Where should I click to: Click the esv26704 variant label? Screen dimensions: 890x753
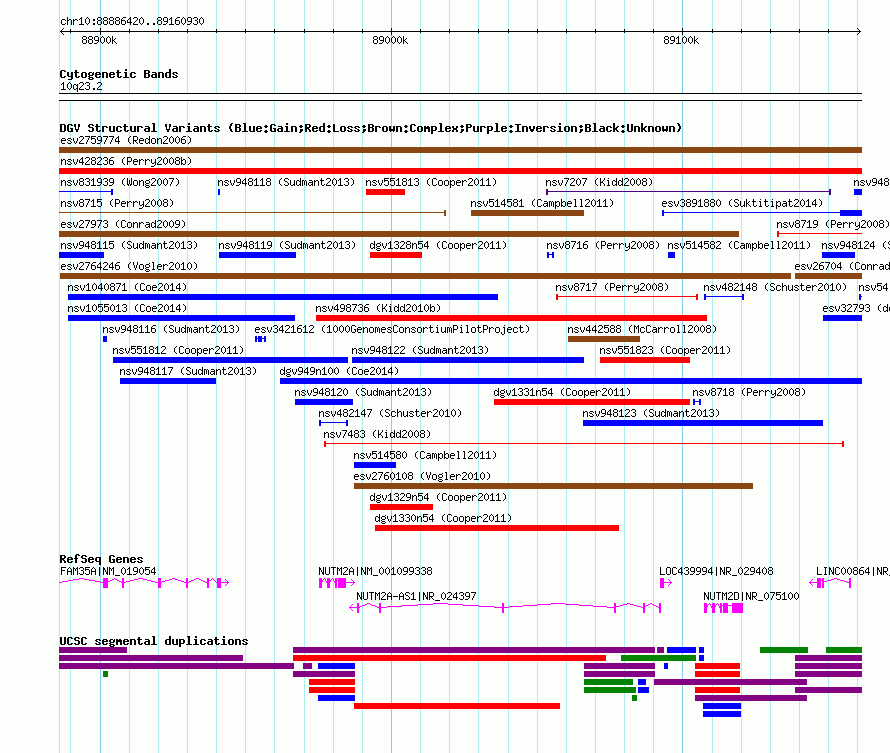coord(842,266)
